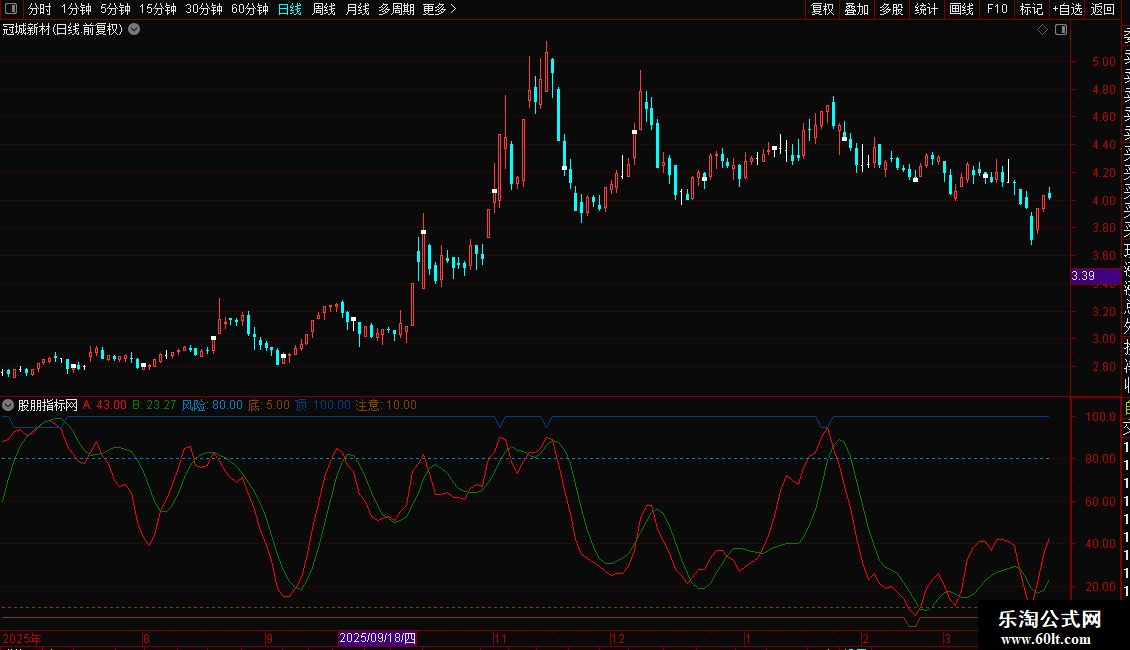Click the 4.00 price axis label
1130x650 pixels.
1104,201
